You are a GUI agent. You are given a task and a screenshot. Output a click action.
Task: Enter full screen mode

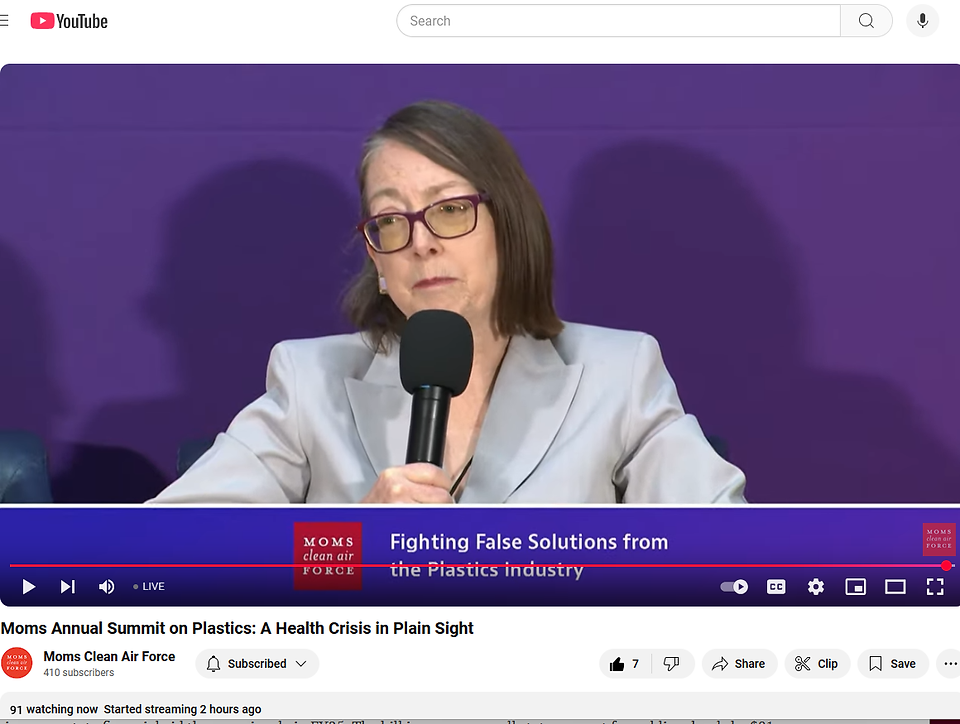pos(935,586)
